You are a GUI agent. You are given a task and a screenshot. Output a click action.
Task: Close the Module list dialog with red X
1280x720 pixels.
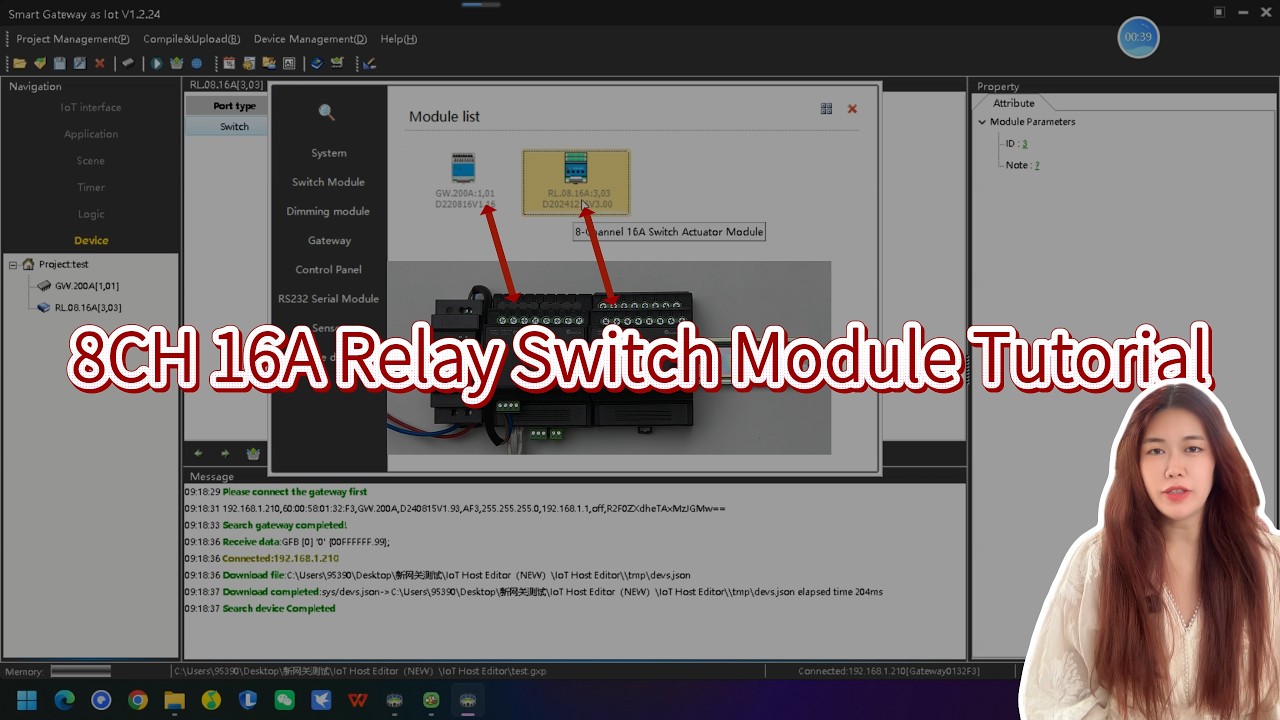(x=852, y=109)
